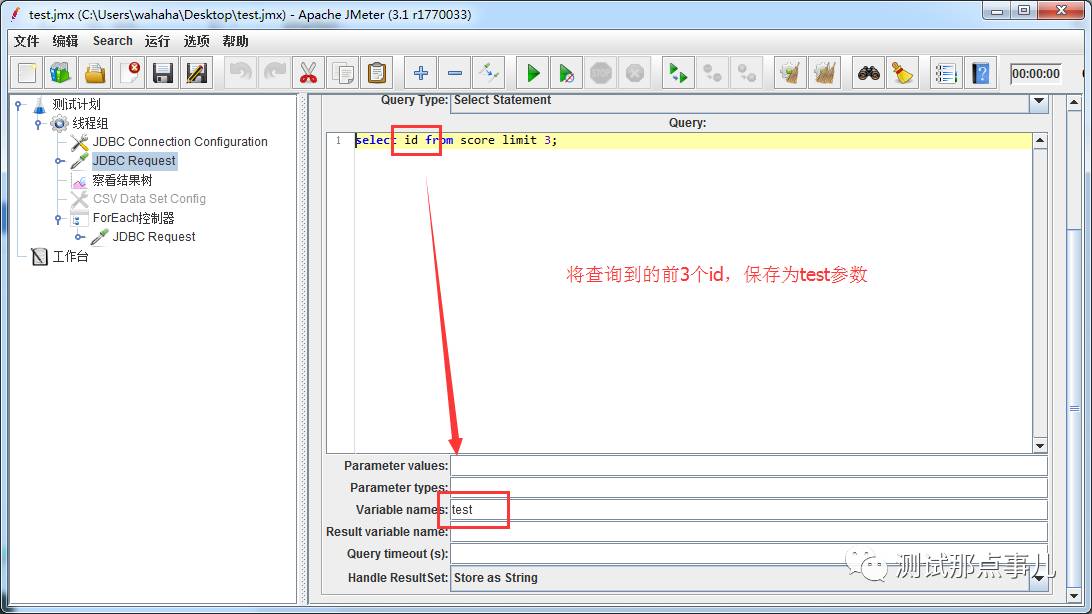Click the Open file folder icon

click(x=95, y=72)
